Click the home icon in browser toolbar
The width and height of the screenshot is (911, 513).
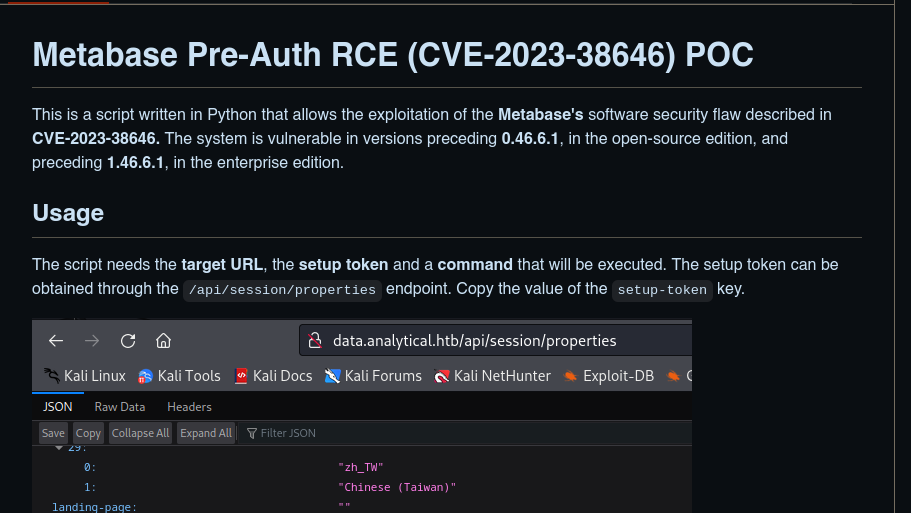pos(163,341)
